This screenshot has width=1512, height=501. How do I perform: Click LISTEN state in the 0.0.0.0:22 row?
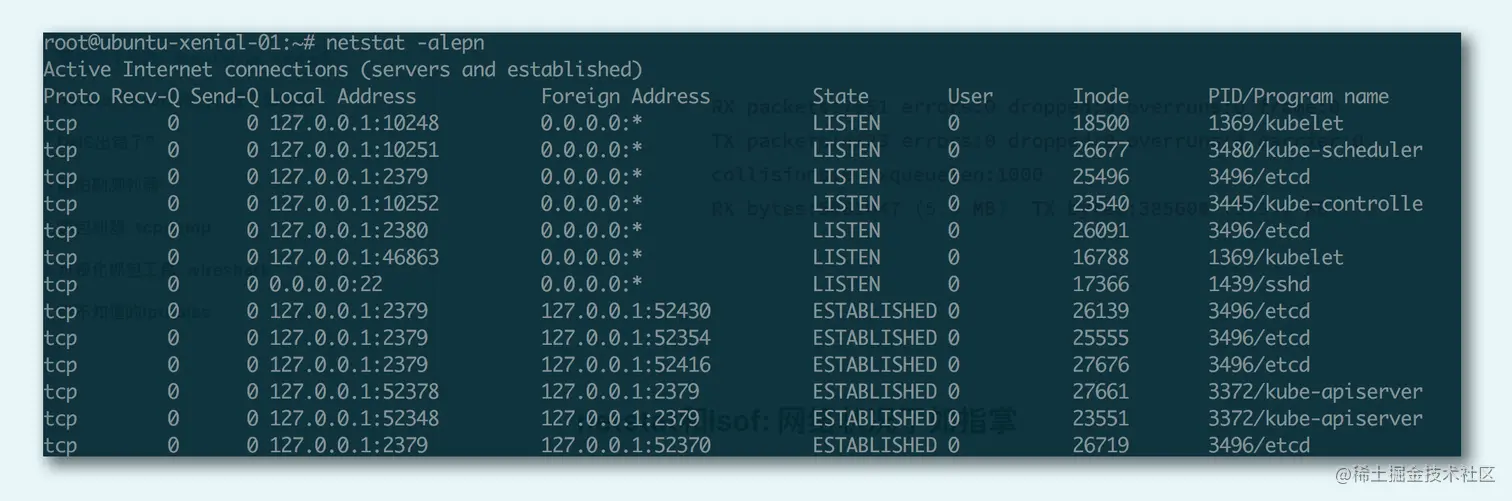[847, 285]
